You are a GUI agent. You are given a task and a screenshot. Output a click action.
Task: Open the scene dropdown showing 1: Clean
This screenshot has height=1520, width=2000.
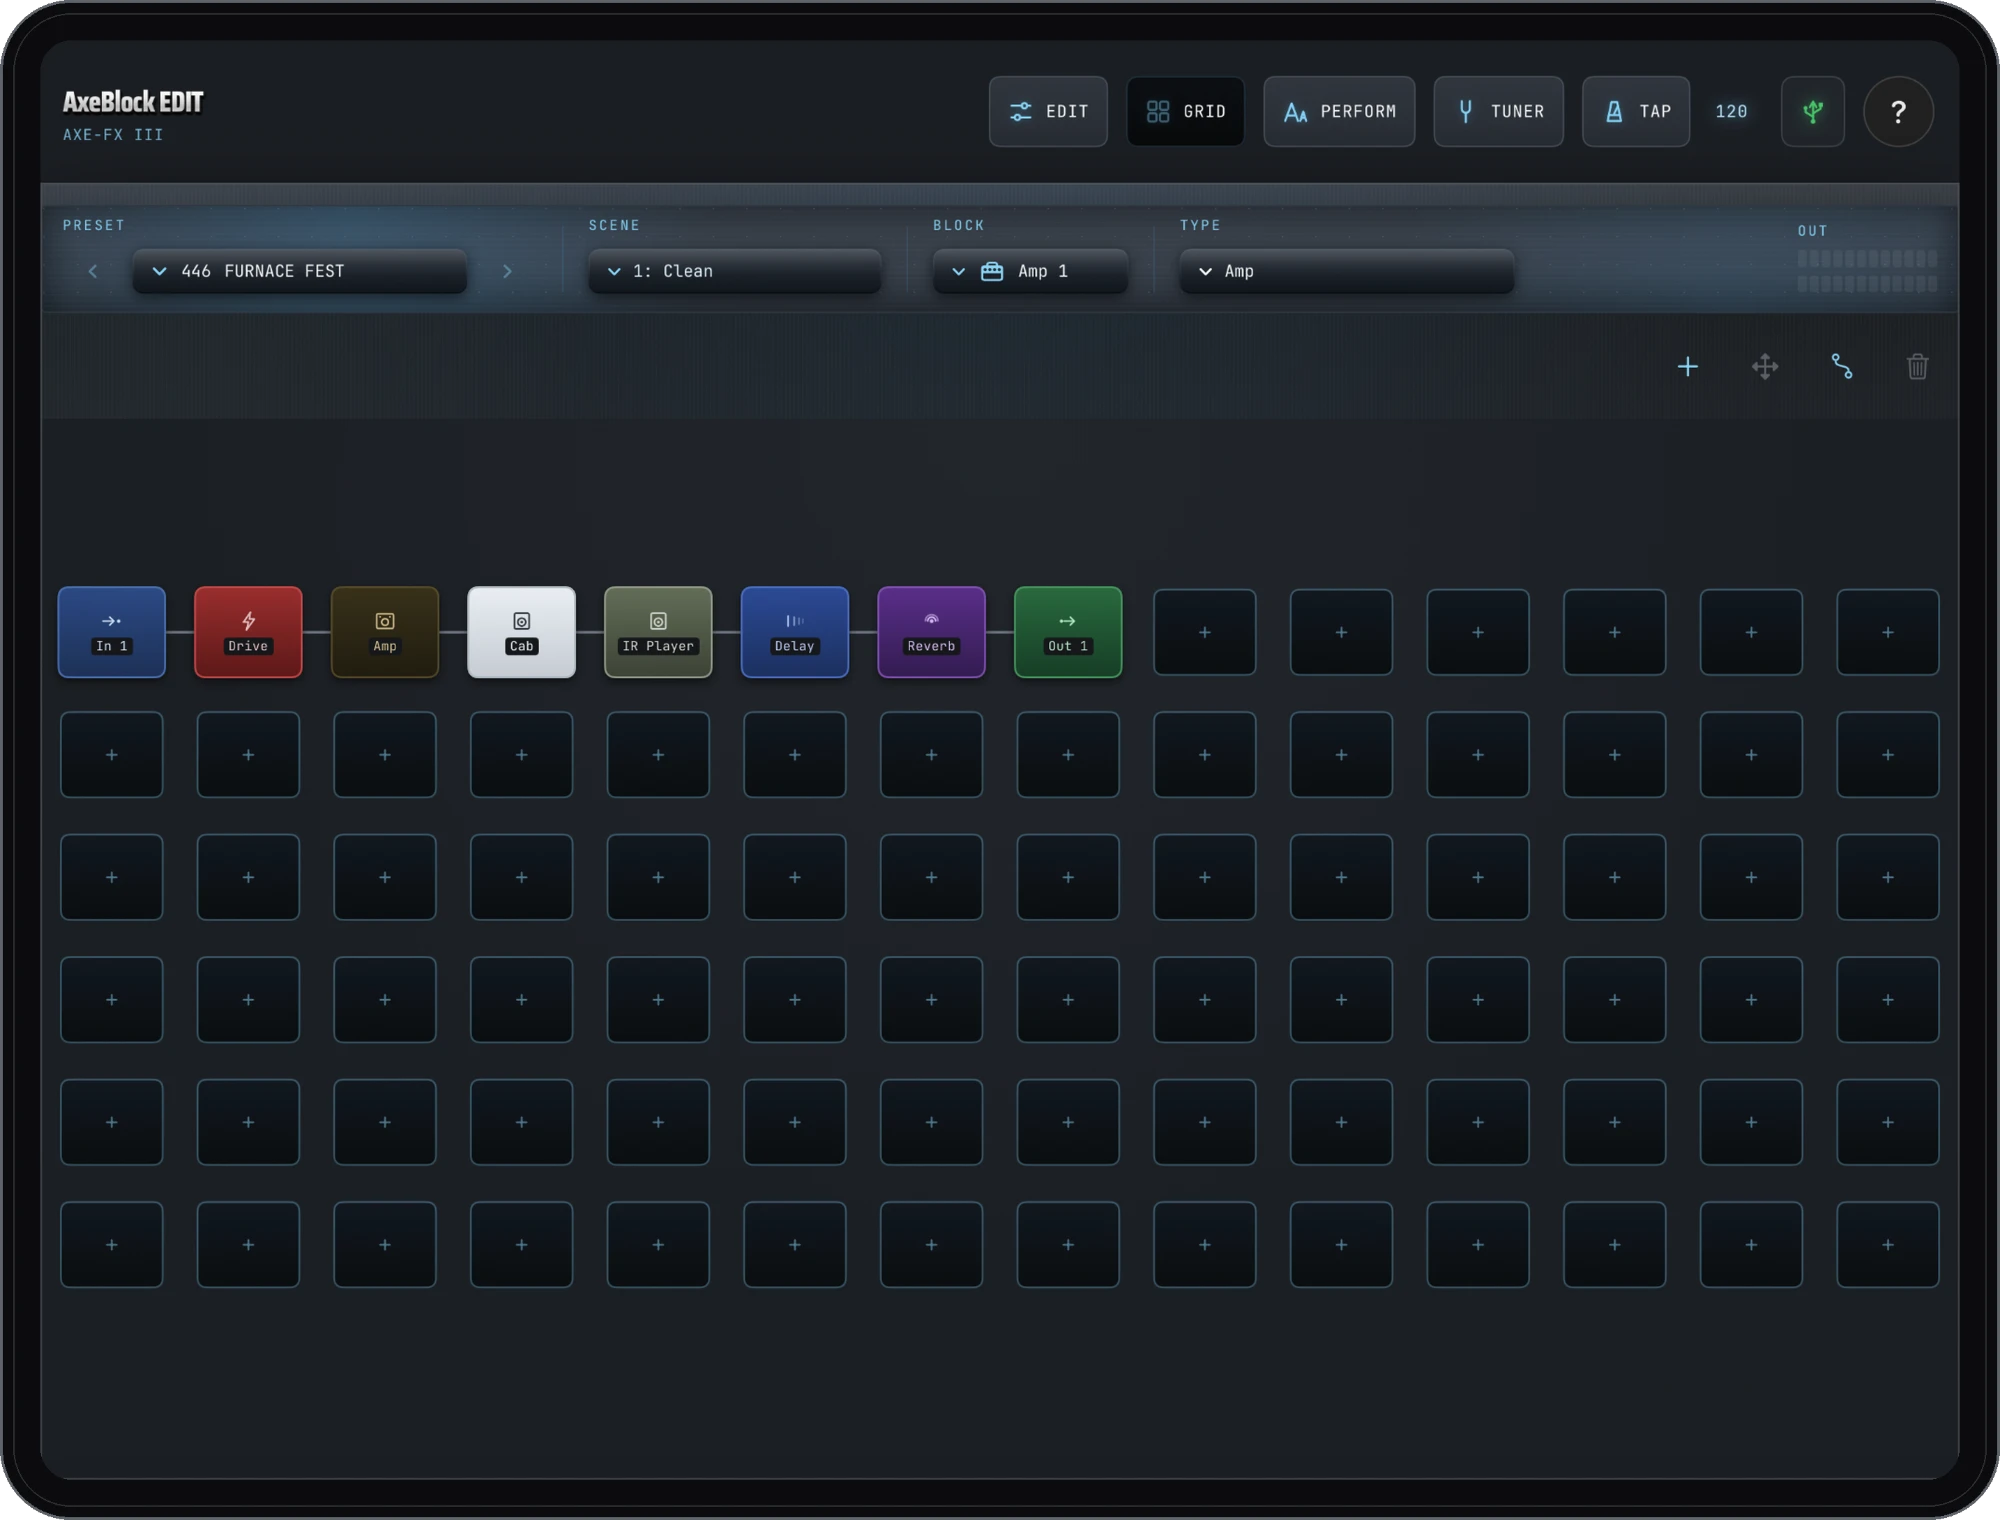[x=735, y=271]
